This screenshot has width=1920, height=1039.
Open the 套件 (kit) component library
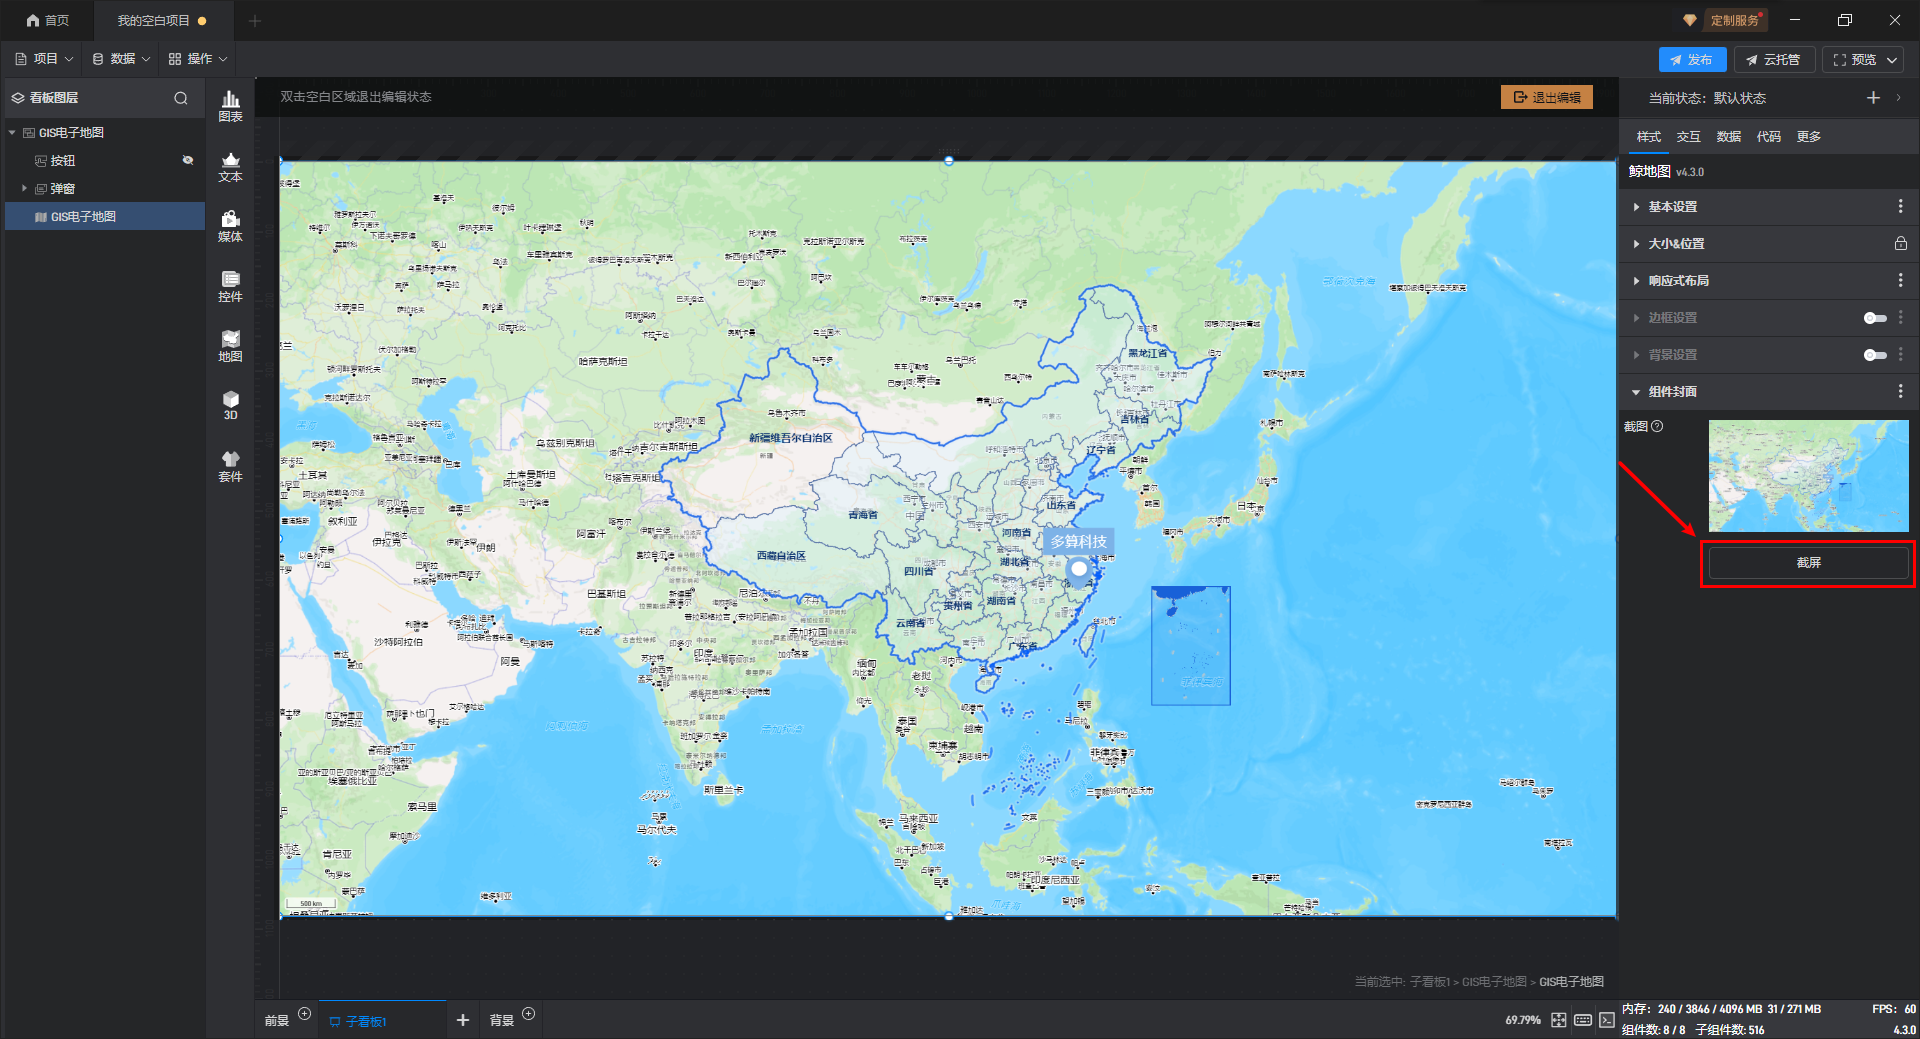pos(230,466)
